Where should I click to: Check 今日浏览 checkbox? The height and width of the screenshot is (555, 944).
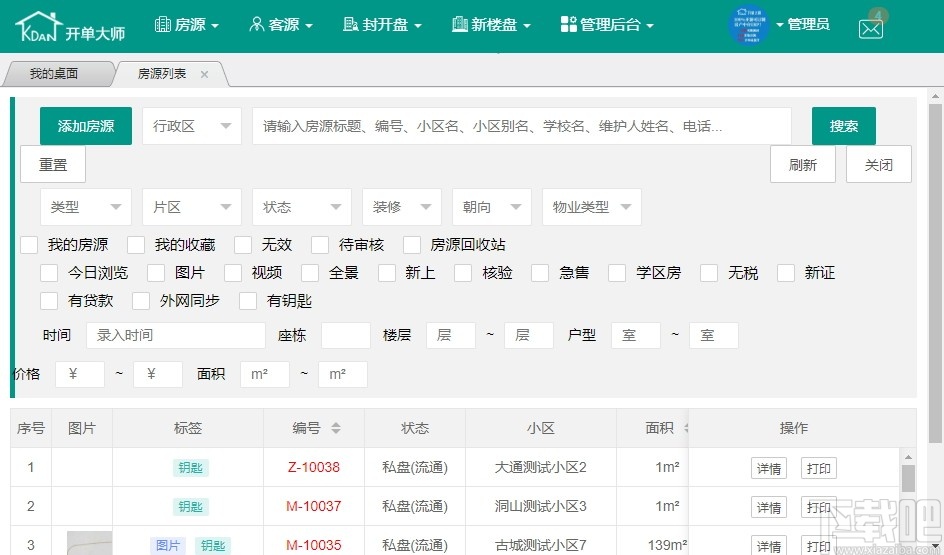pos(49,273)
